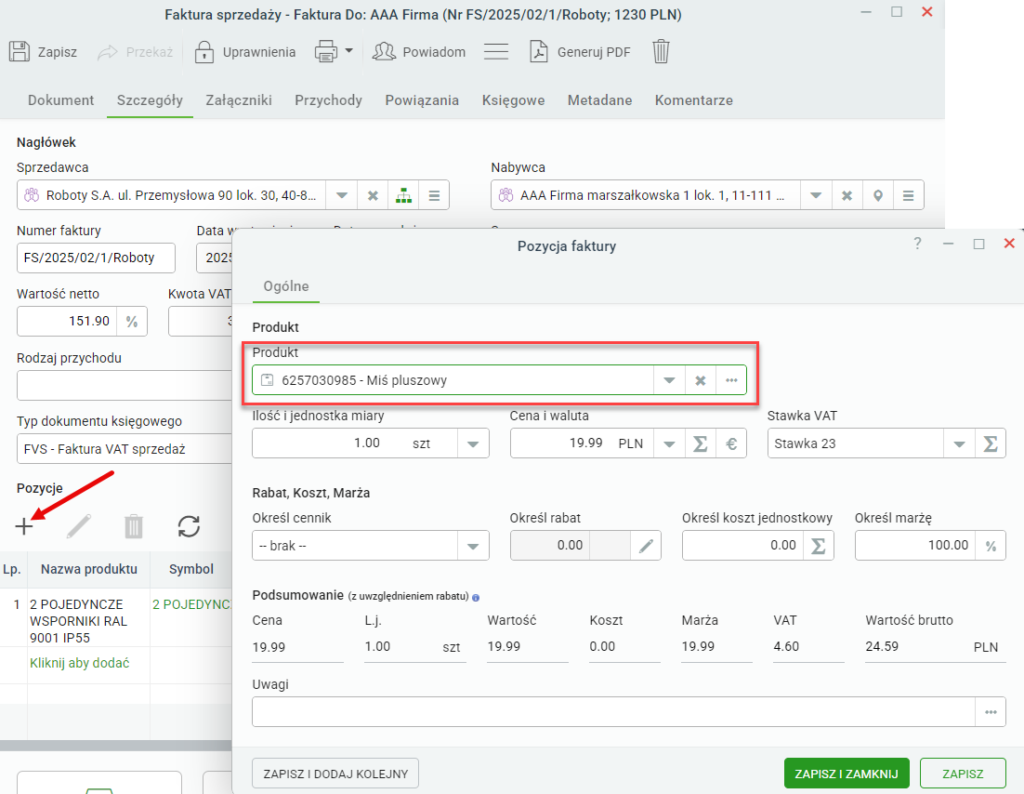Clear the Nabywca field
Viewport: 1024px width, 794px height.
[x=847, y=195]
